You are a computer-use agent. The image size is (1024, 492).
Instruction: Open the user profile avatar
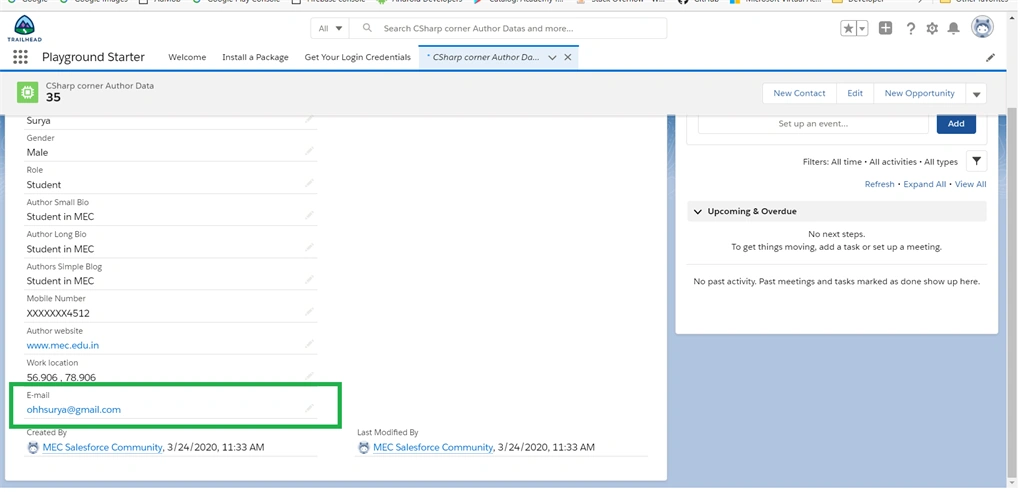click(982, 27)
